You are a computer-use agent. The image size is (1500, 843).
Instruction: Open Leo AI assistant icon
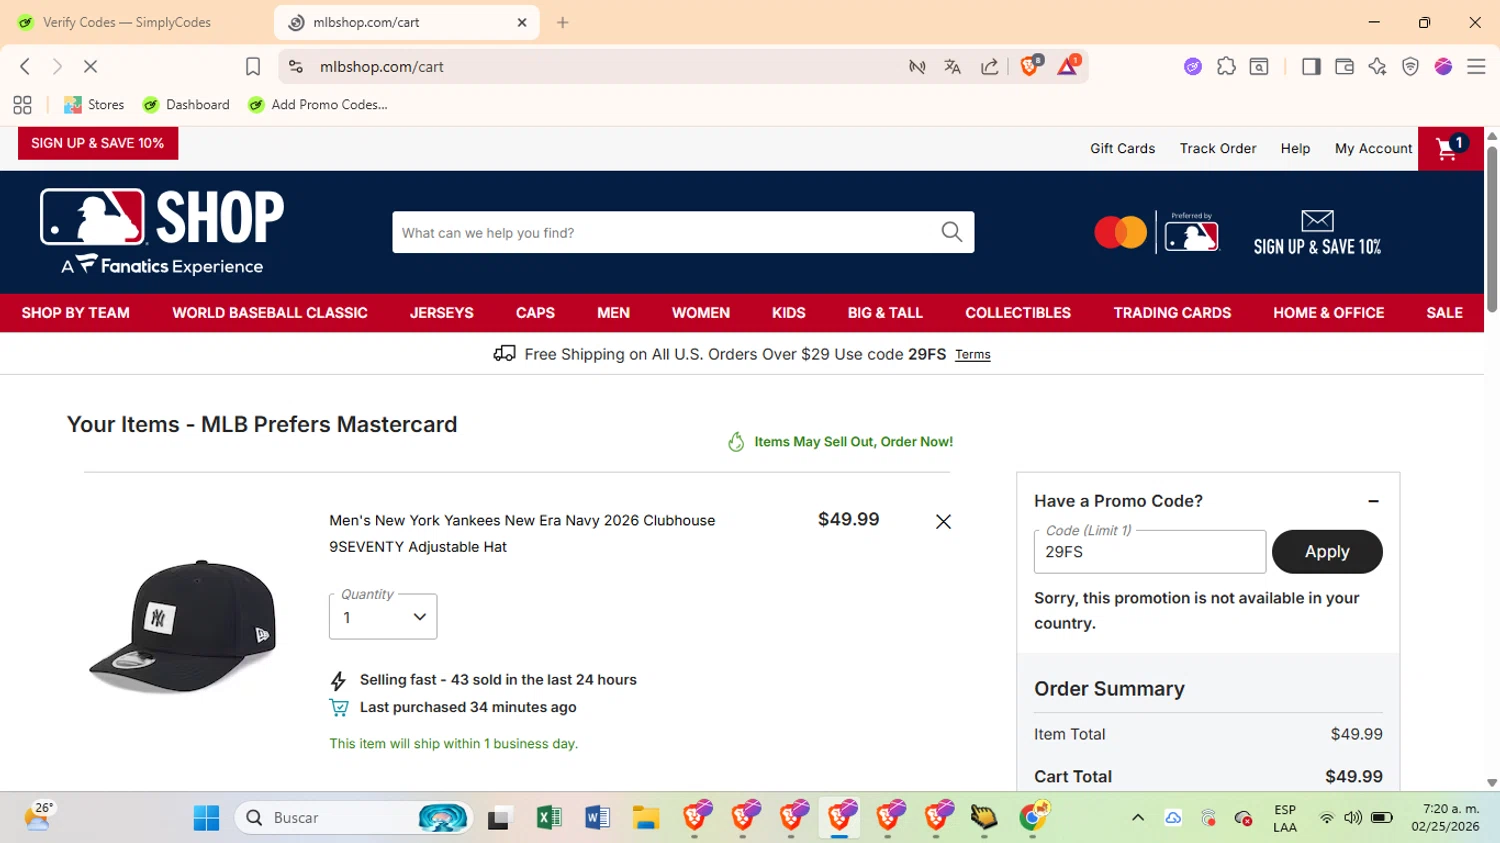(1377, 66)
